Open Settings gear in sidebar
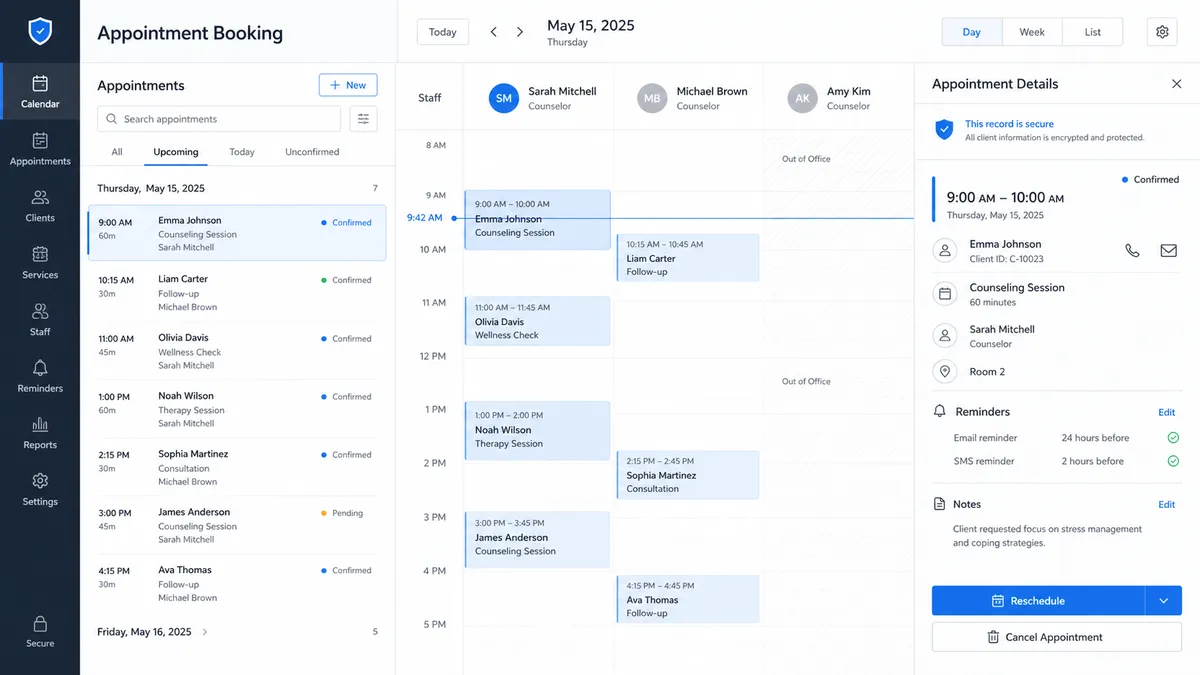This screenshot has height=675, width=1200. pos(40,489)
